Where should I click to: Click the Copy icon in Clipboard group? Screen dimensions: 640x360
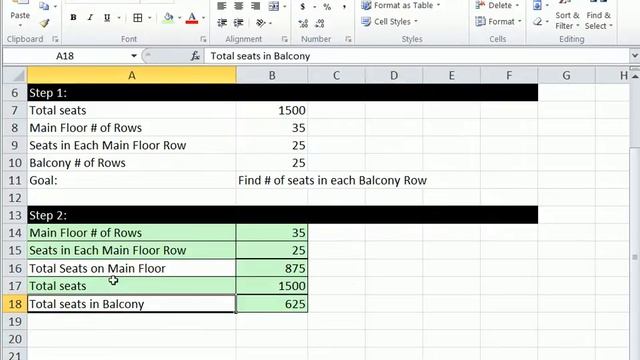[x=44, y=6]
